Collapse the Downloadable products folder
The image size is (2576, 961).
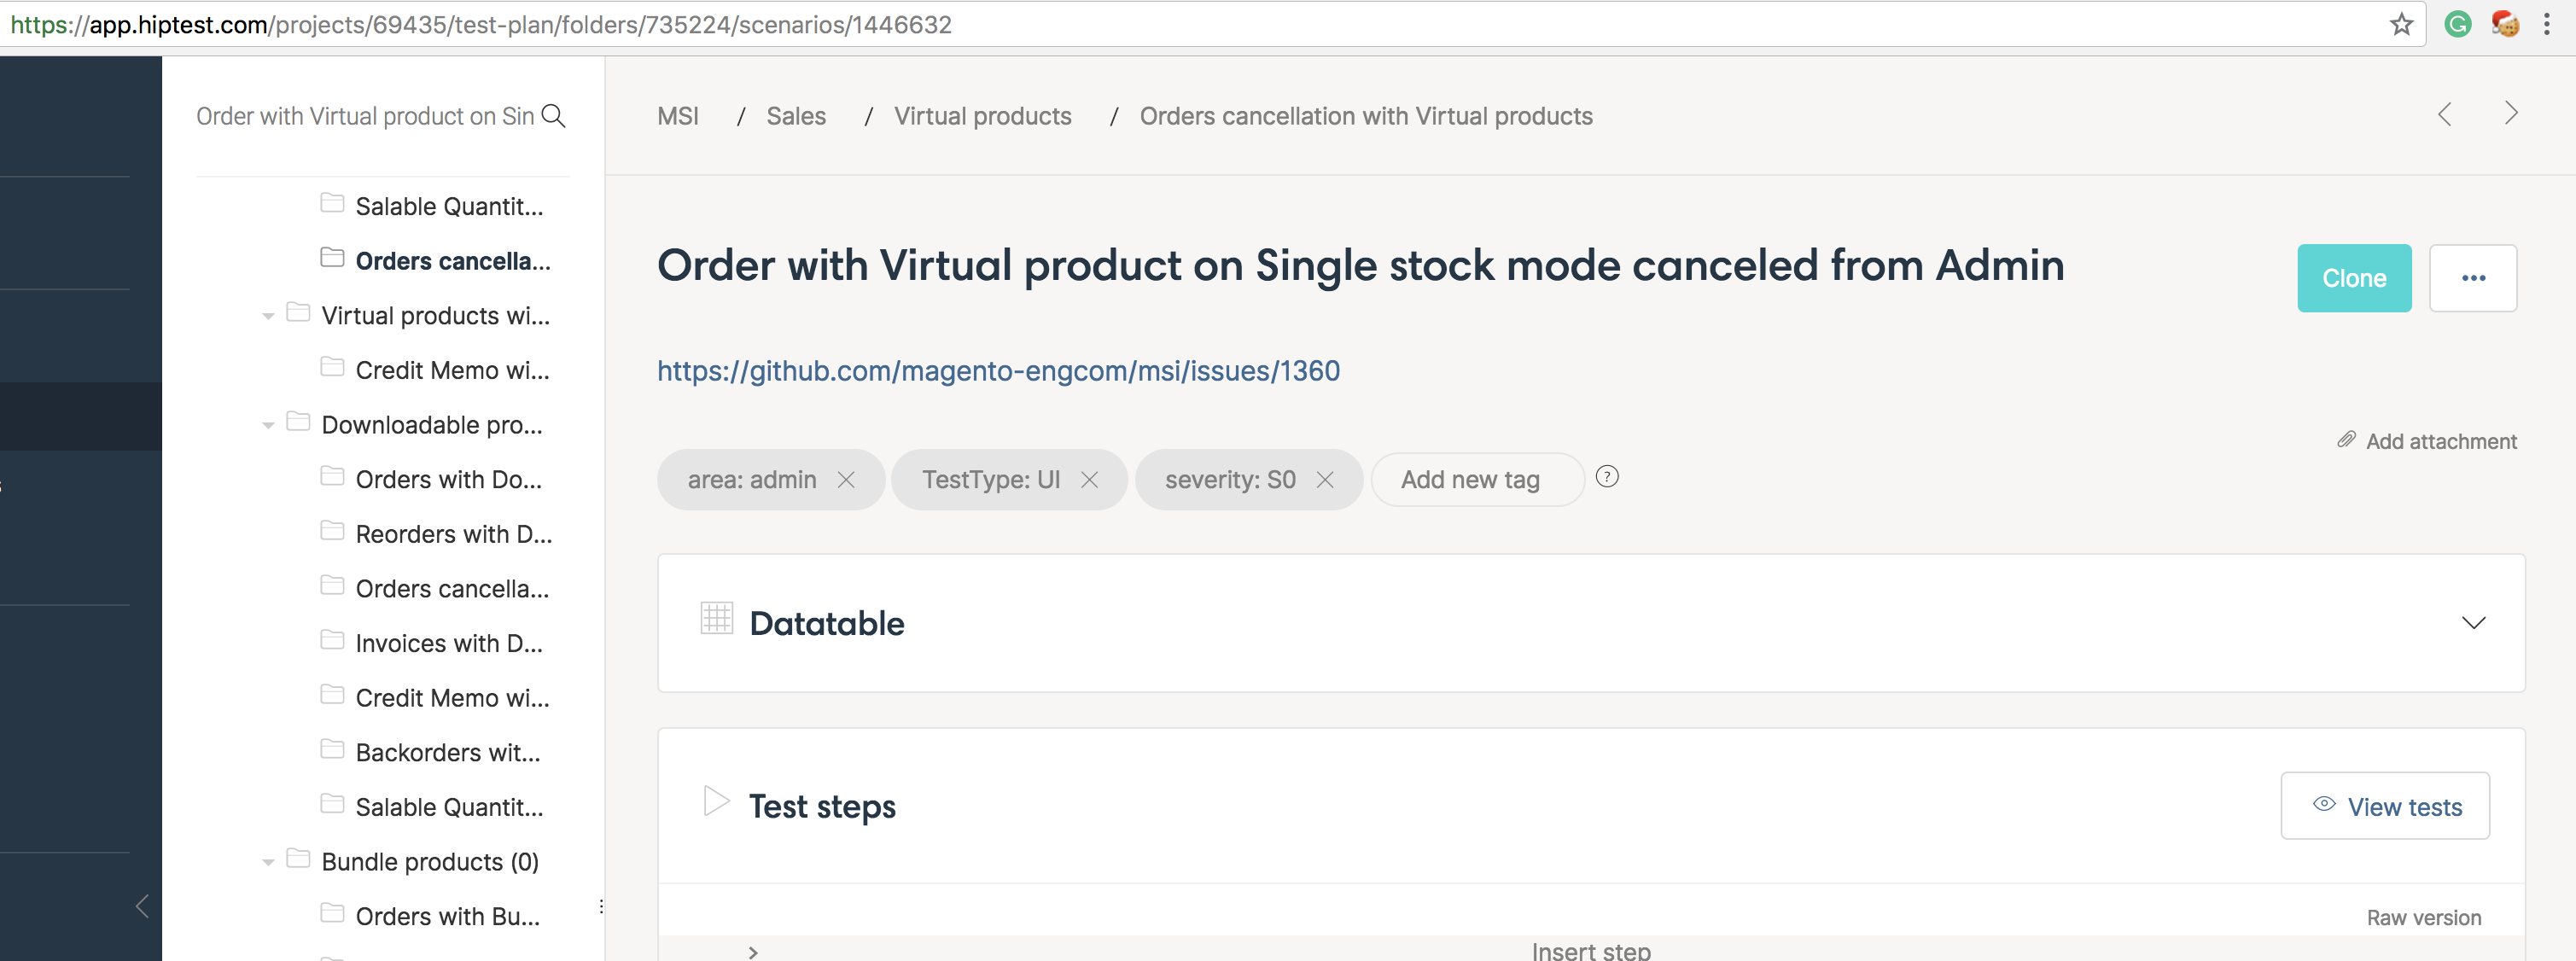pyautogui.click(x=268, y=426)
